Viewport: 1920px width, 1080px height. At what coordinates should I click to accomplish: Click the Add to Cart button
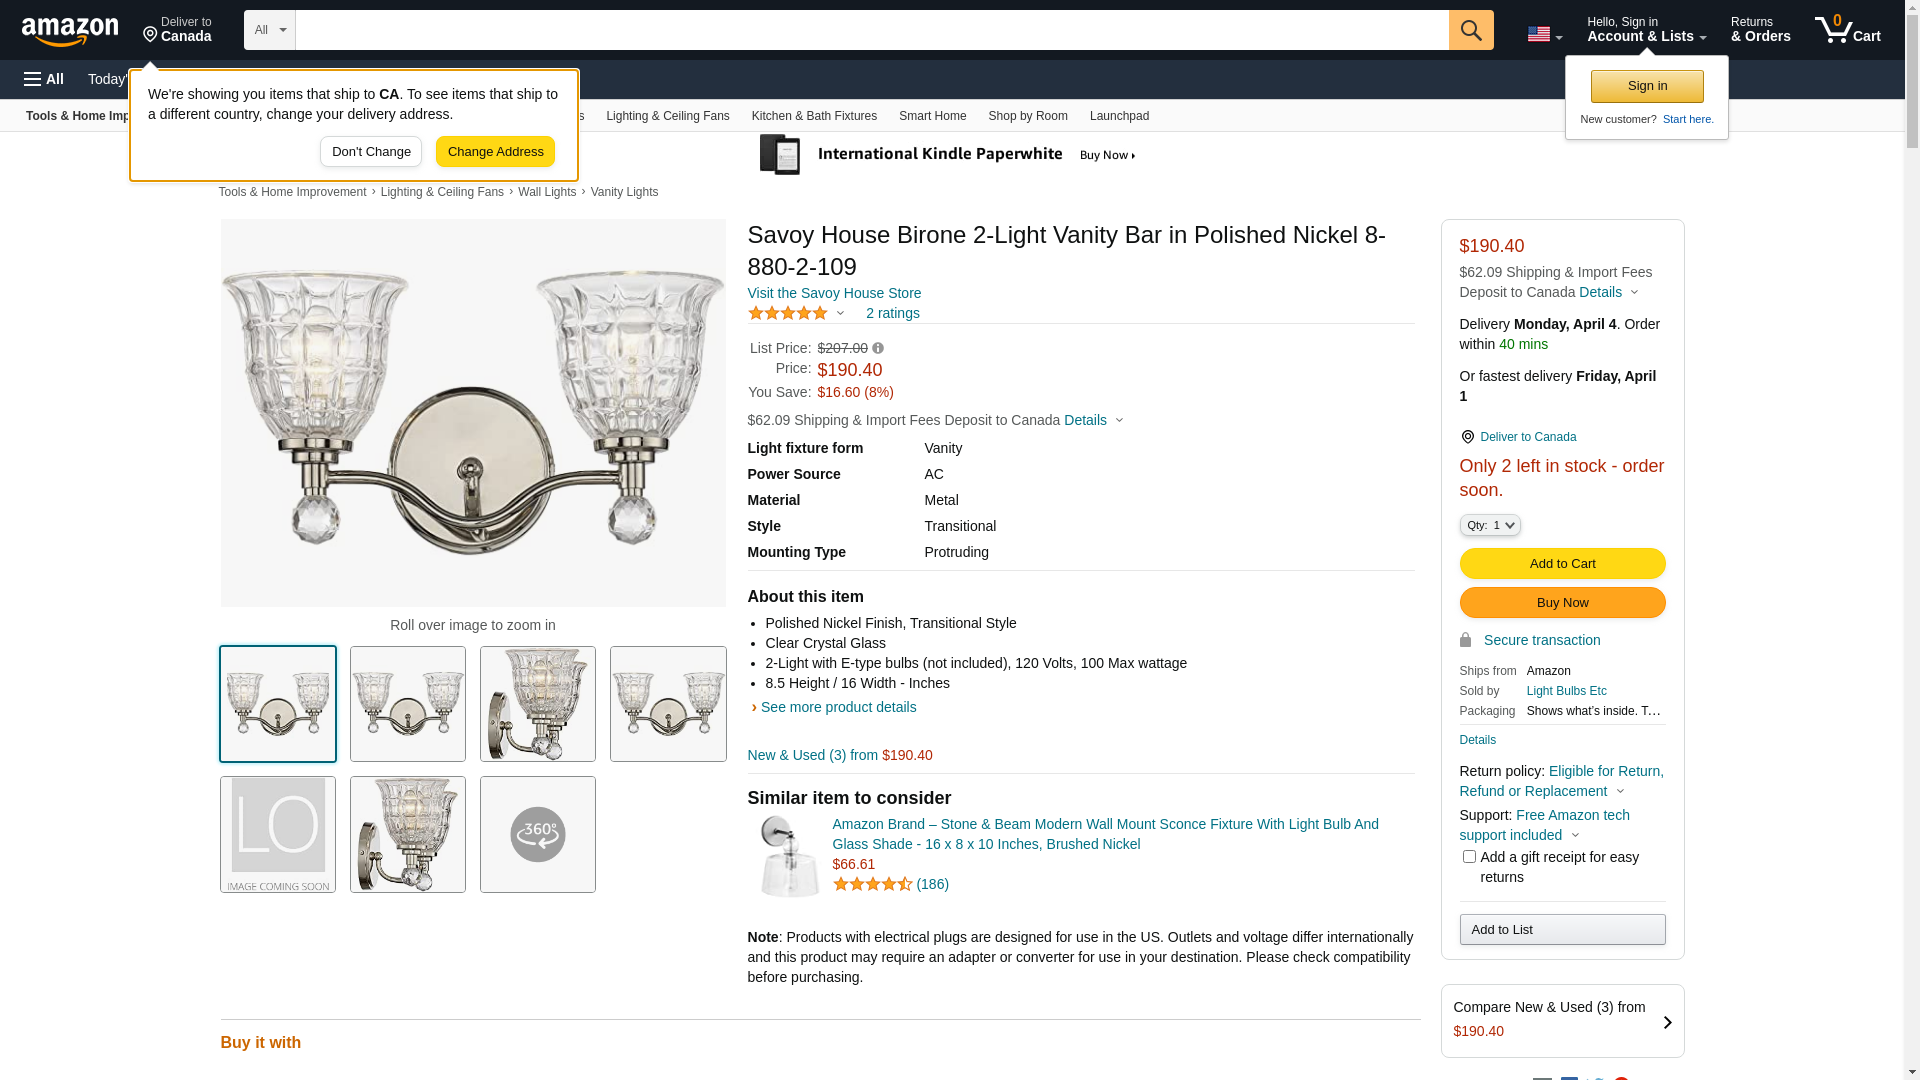pos(1562,564)
